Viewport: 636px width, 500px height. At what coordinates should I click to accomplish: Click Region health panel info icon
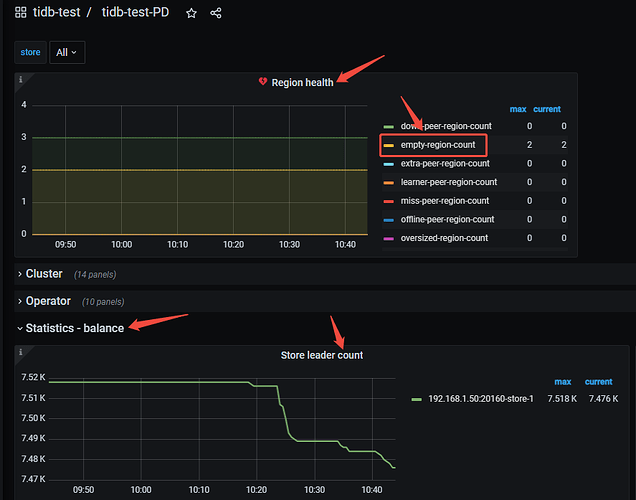21,79
